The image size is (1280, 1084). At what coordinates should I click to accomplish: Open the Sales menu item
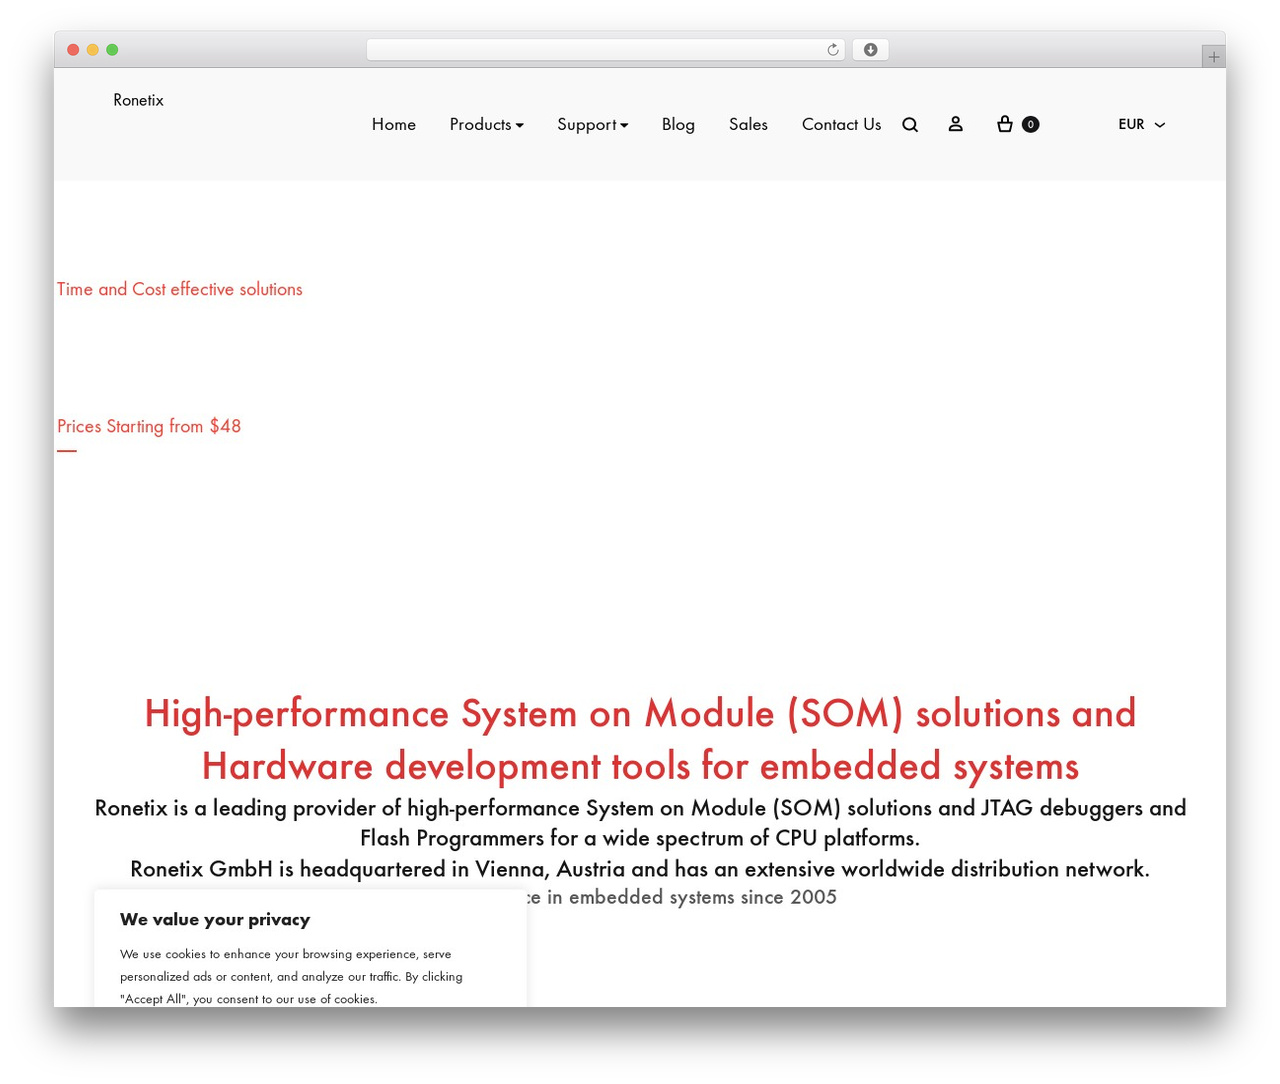tap(748, 124)
